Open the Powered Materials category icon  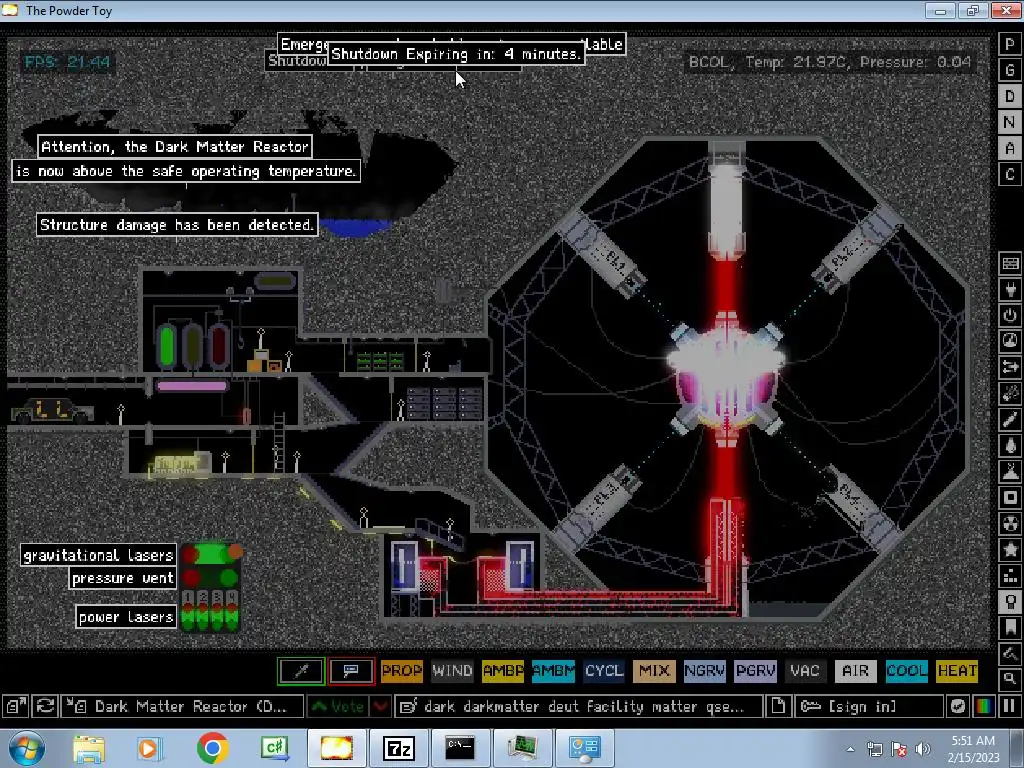tap(1010, 315)
